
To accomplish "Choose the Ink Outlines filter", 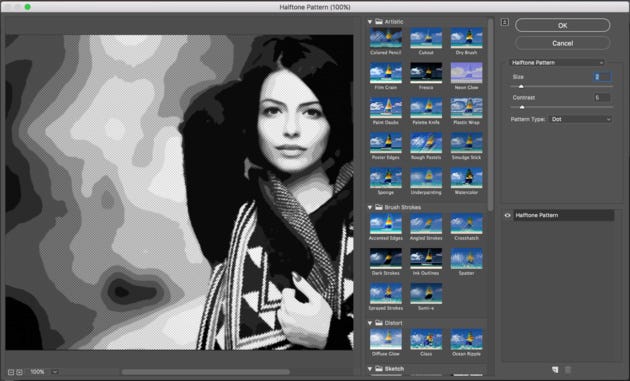I will coord(426,258).
